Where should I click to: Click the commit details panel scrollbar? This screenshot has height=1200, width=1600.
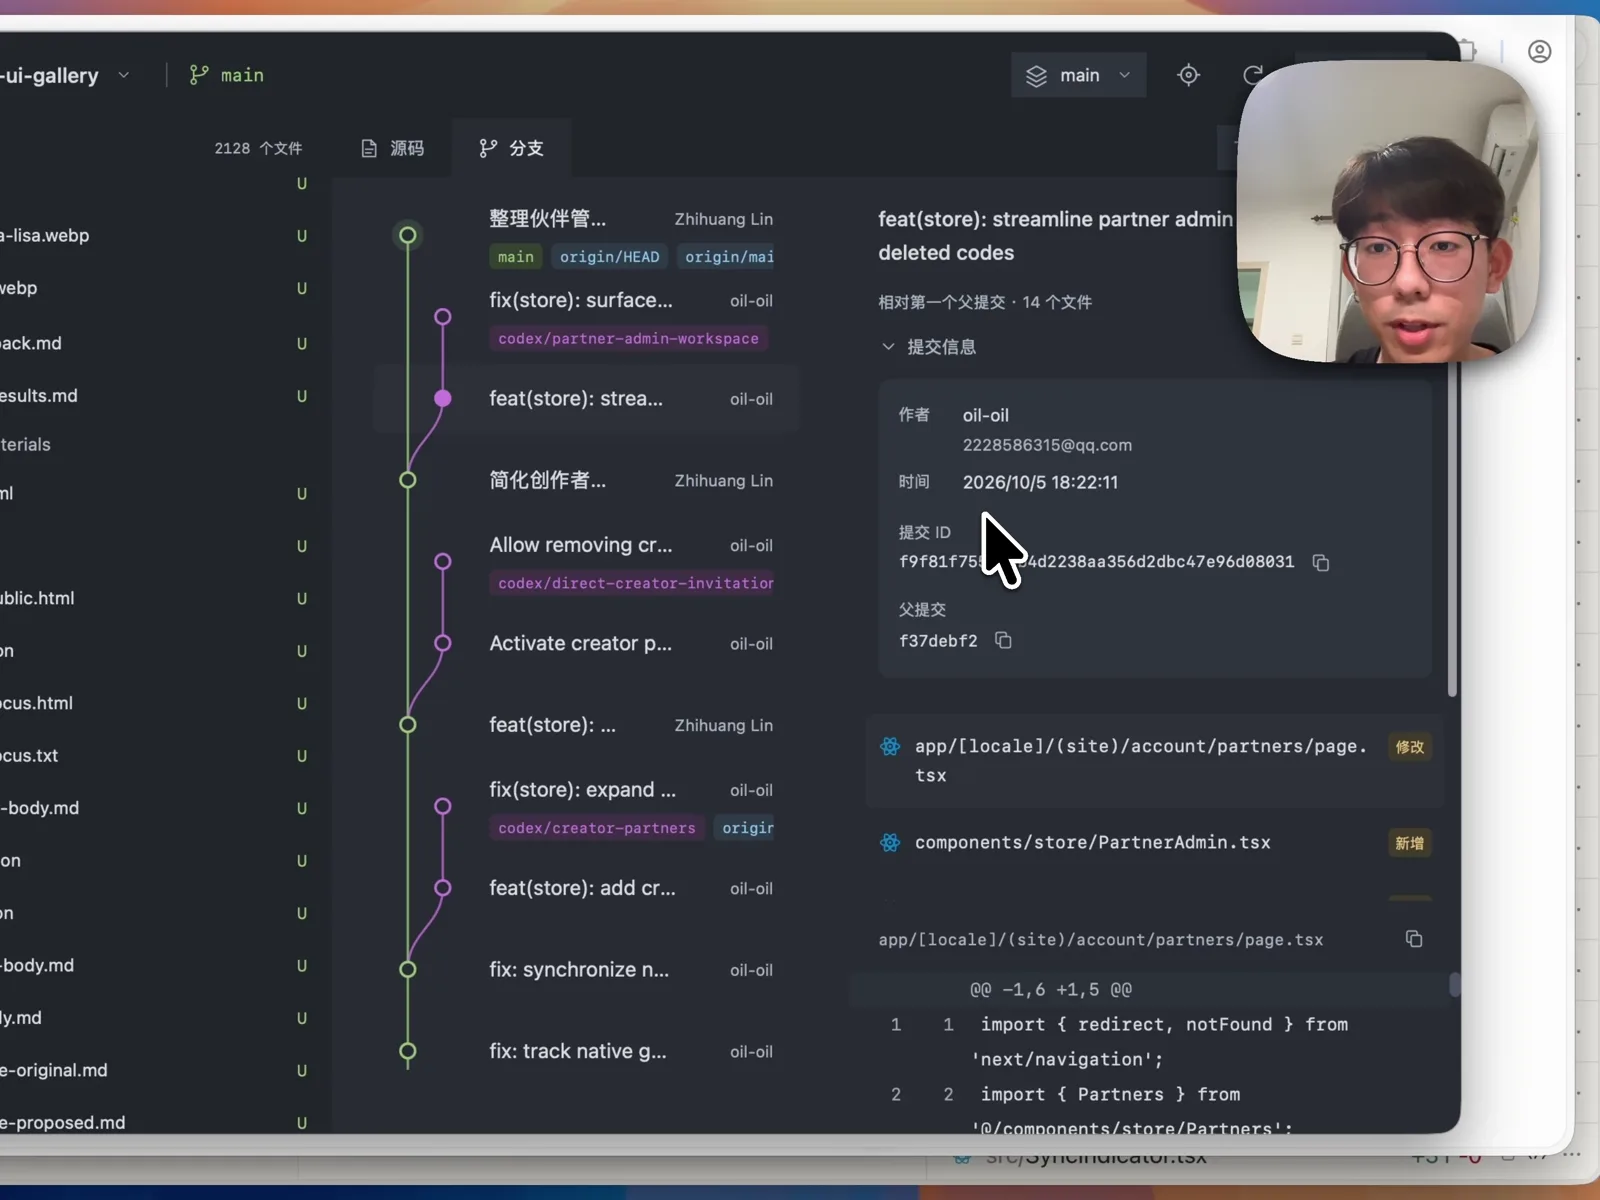coord(1452,530)
